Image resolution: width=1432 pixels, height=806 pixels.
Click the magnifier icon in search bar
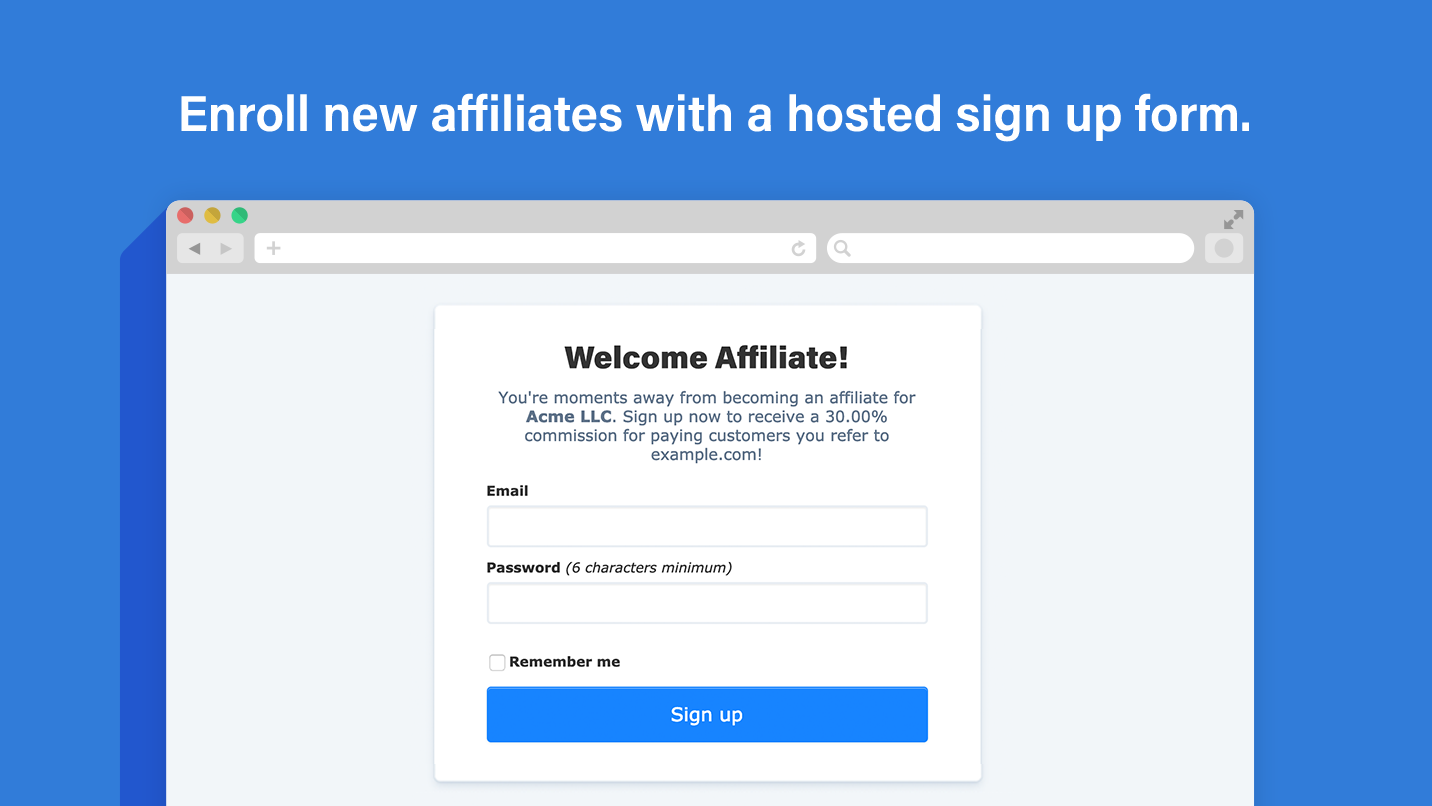coord(842,248)
